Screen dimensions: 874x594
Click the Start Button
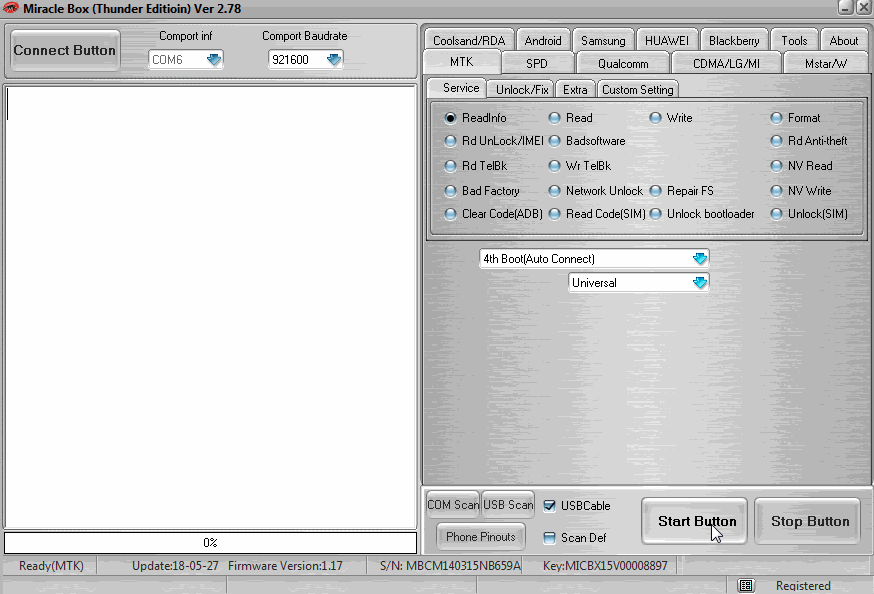[x=695, y=521]
